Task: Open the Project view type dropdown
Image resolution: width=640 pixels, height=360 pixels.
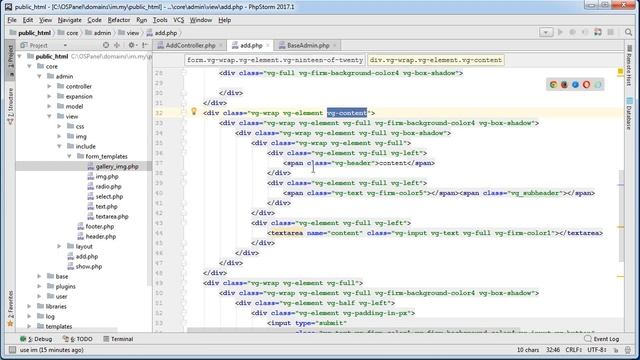Action: [x=65, y=45]
